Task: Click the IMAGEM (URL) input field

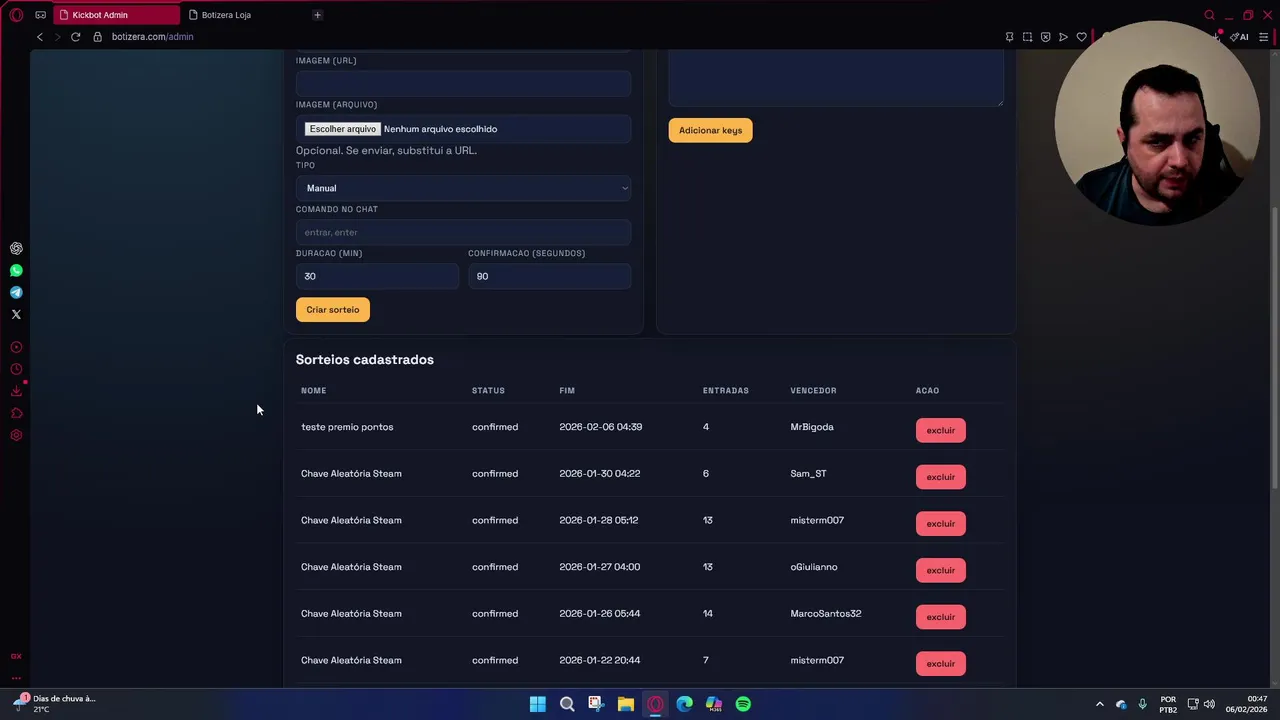Action: pyautogui.click(x=463, y=83)
